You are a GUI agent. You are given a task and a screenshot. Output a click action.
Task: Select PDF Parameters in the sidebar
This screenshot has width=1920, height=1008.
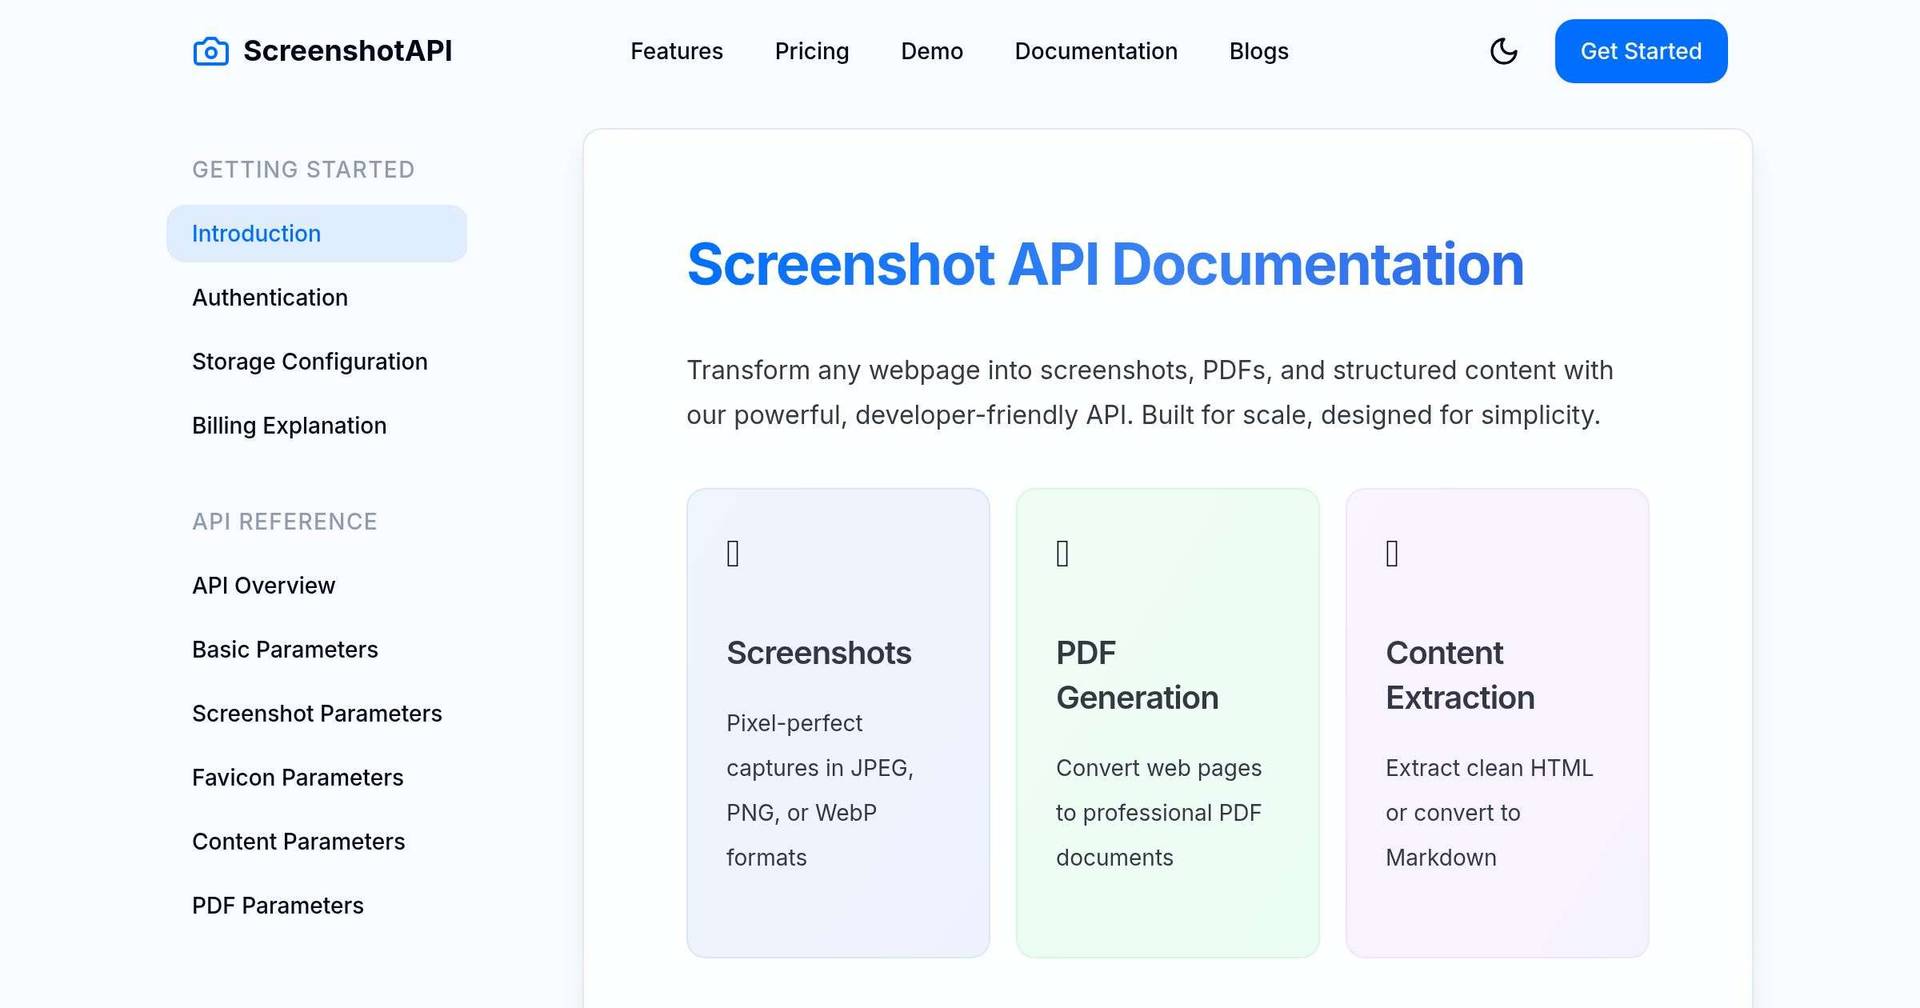[277, 905]
